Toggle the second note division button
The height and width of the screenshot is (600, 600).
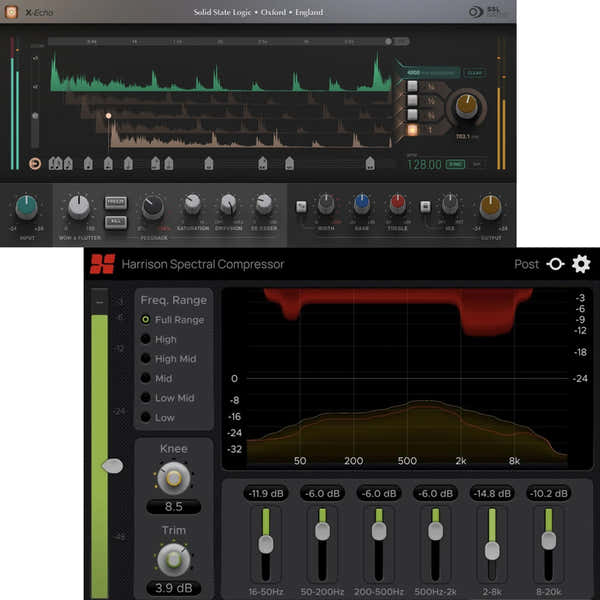[x=412, y=100]
